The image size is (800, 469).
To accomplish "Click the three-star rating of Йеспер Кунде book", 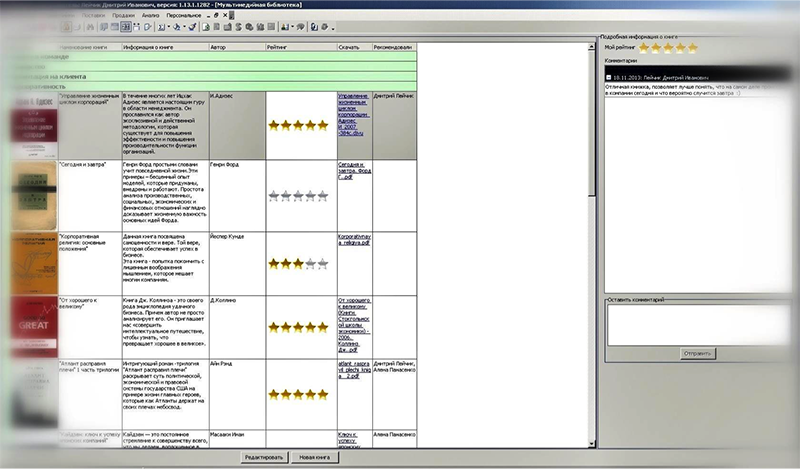I will (298, 263).
